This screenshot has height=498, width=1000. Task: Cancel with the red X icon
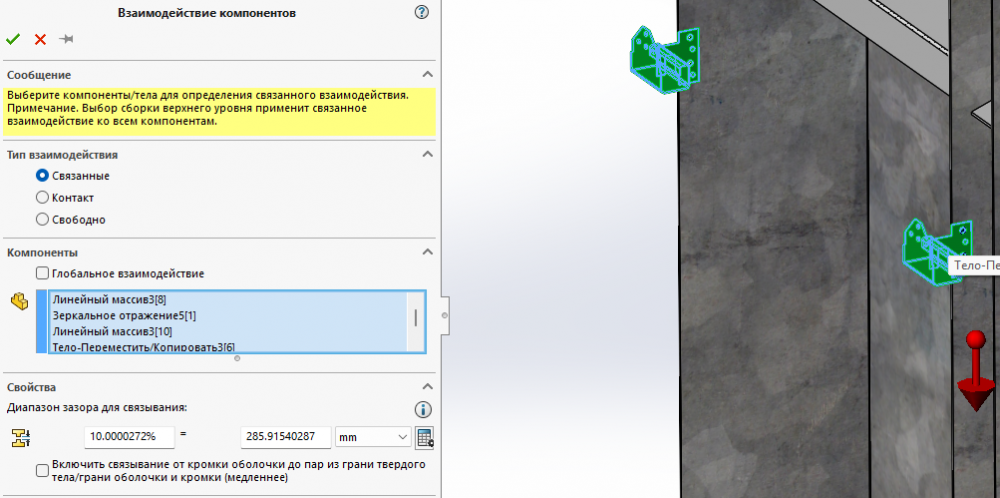click(x=40, y=40)
